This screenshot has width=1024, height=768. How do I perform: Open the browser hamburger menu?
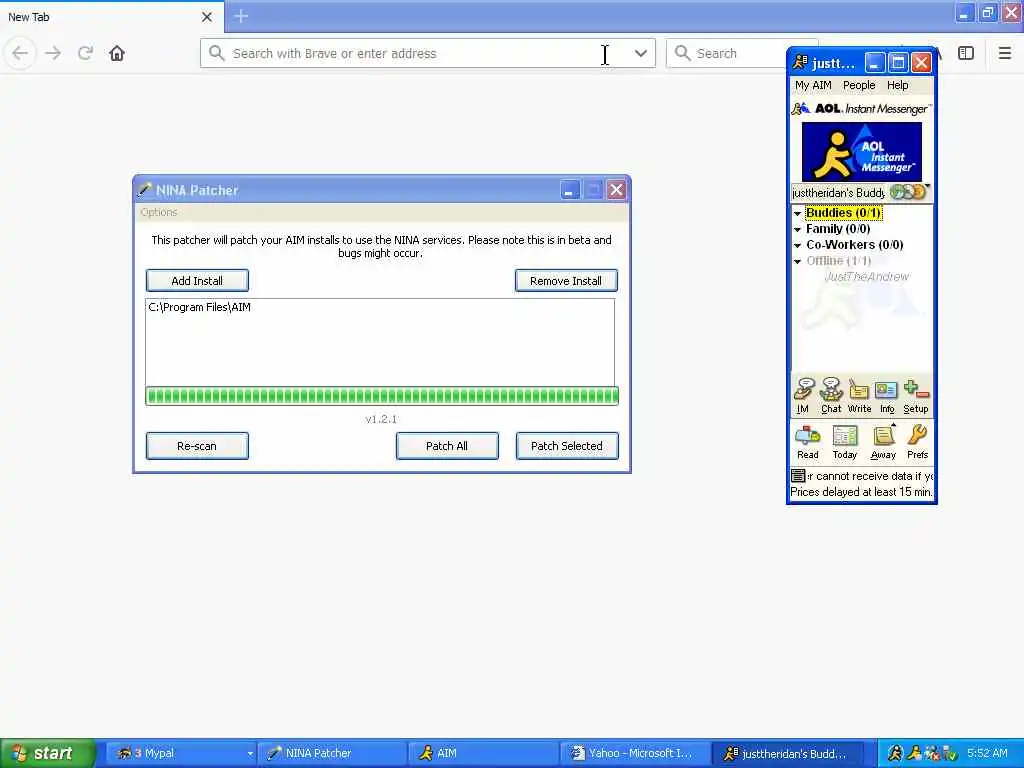point(1005,53)
